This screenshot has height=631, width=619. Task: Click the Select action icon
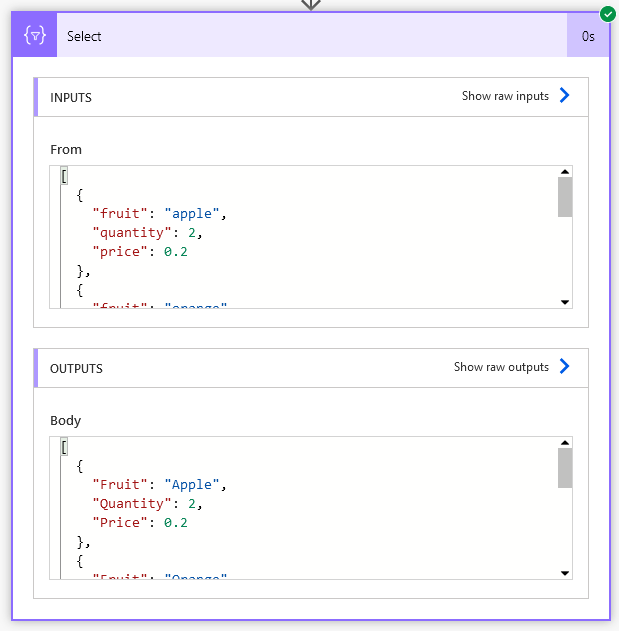click(35, 36)
